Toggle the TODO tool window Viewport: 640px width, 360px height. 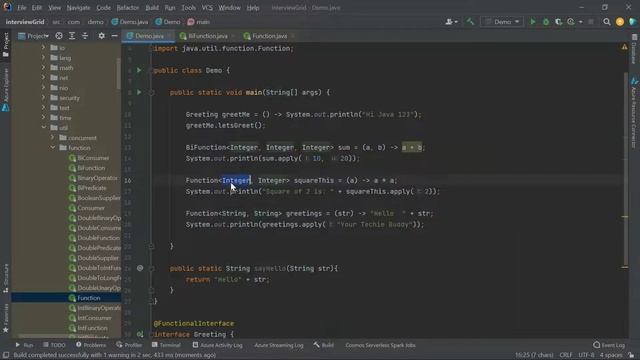54,345
